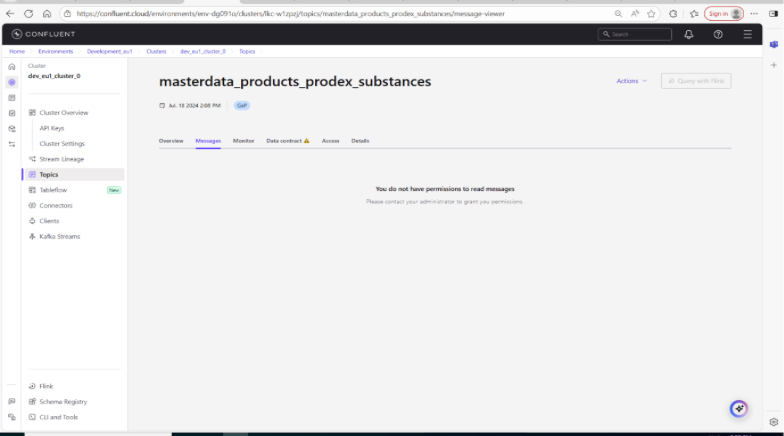Switch to the Monitor tab
Image resolution: width=784 pixels, height=436 pixels.
pyautogui.click(x=244, y=141)
